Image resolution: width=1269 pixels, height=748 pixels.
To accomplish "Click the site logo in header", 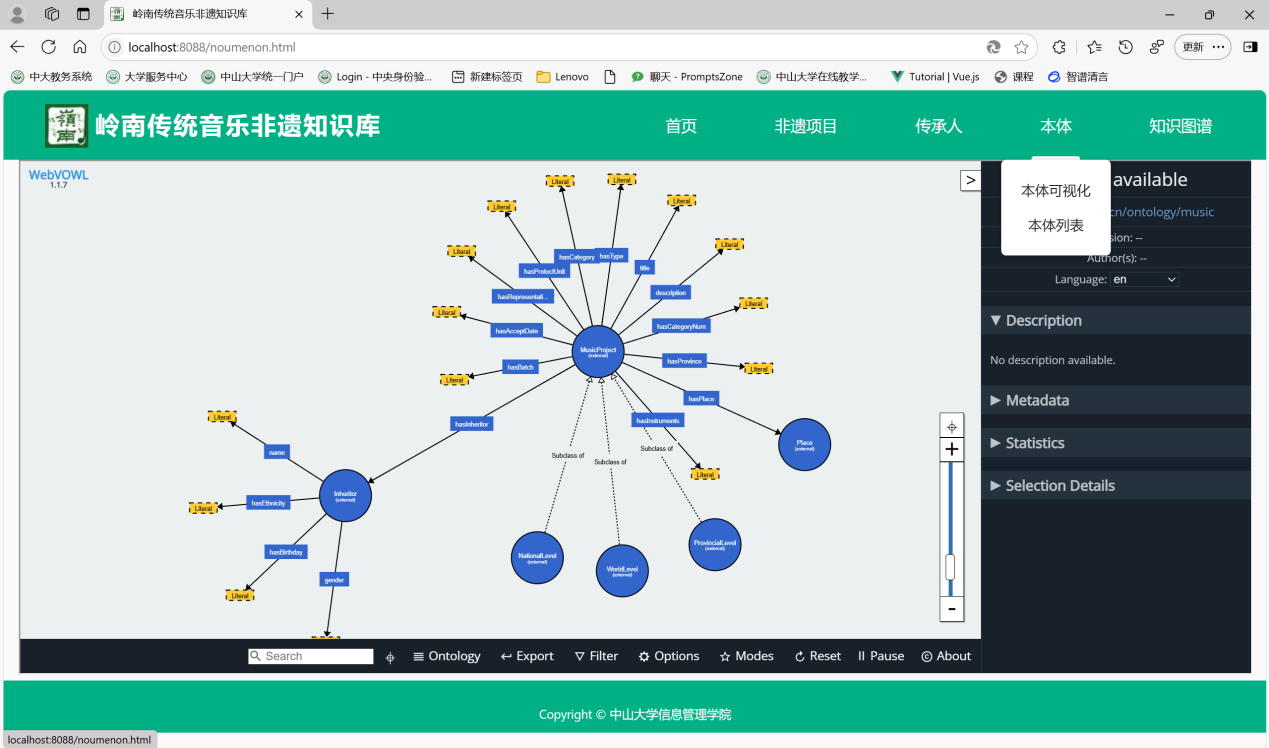I will [66, 126].
